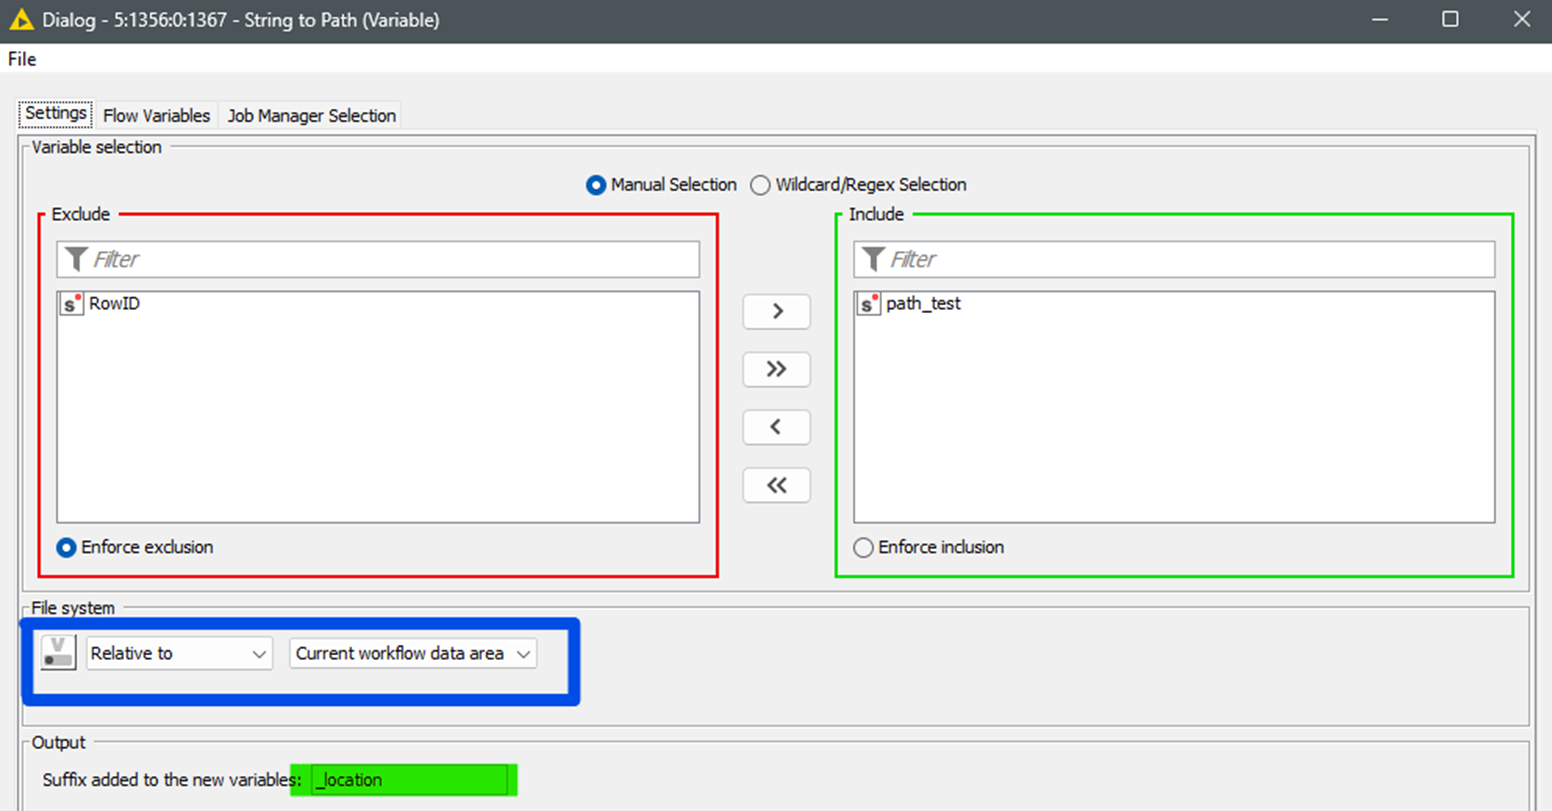Click the funnel icon in Include filter
This screenshot has height=811, width=1552.
[873, 260]
